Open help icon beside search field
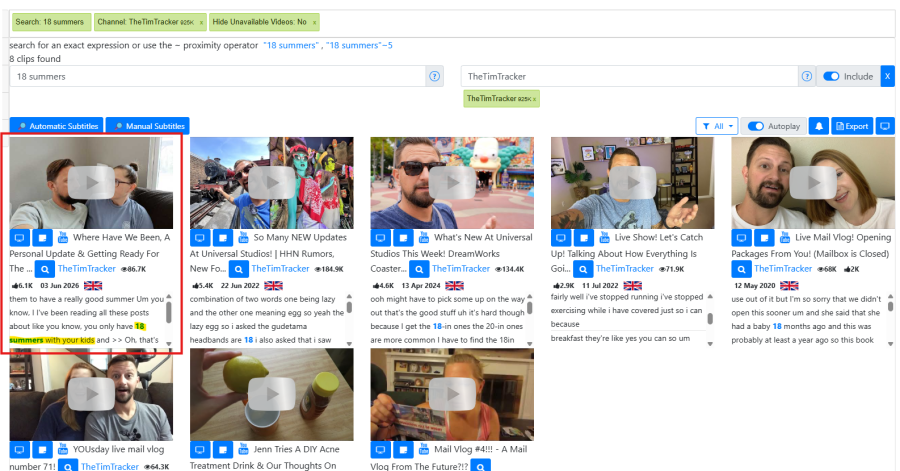The image size is (900, 471). pos(435,76)
